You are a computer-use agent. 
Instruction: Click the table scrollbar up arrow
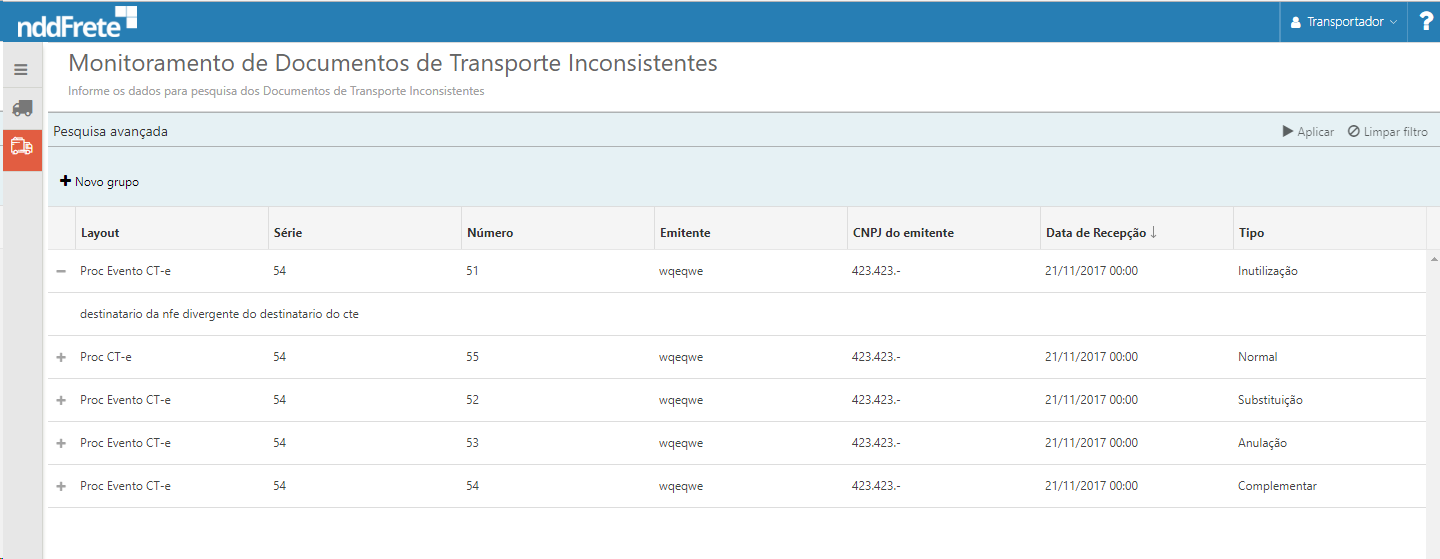point(1431,258)
